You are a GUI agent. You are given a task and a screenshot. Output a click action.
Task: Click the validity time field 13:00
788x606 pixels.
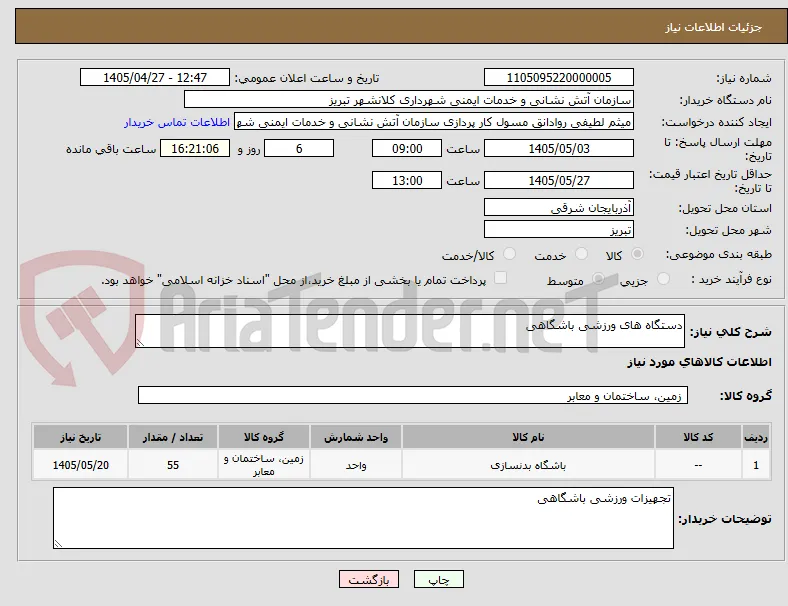(x=407, y=180)
